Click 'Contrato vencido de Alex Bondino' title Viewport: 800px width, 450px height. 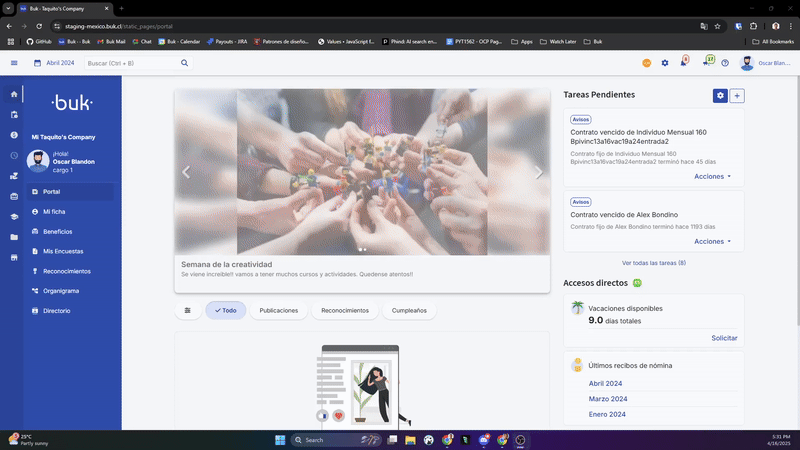point(624,215)
